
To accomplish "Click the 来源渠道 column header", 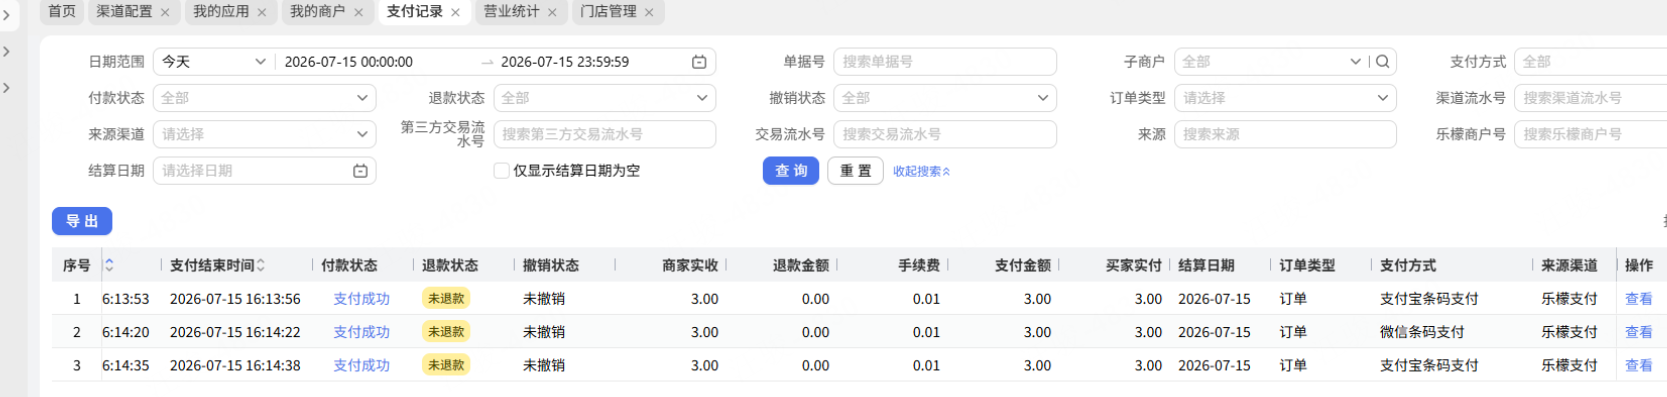I will pyautogui.click(x=1569, y=265).
